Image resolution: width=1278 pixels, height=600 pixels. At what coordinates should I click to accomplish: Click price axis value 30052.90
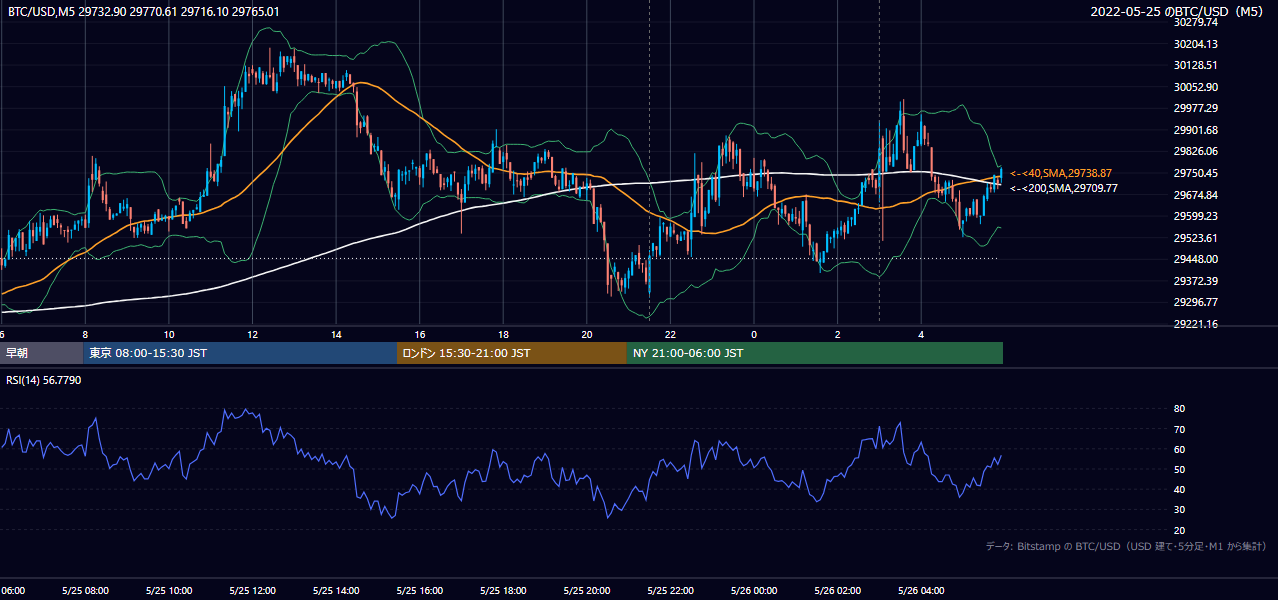point(1196,87)
